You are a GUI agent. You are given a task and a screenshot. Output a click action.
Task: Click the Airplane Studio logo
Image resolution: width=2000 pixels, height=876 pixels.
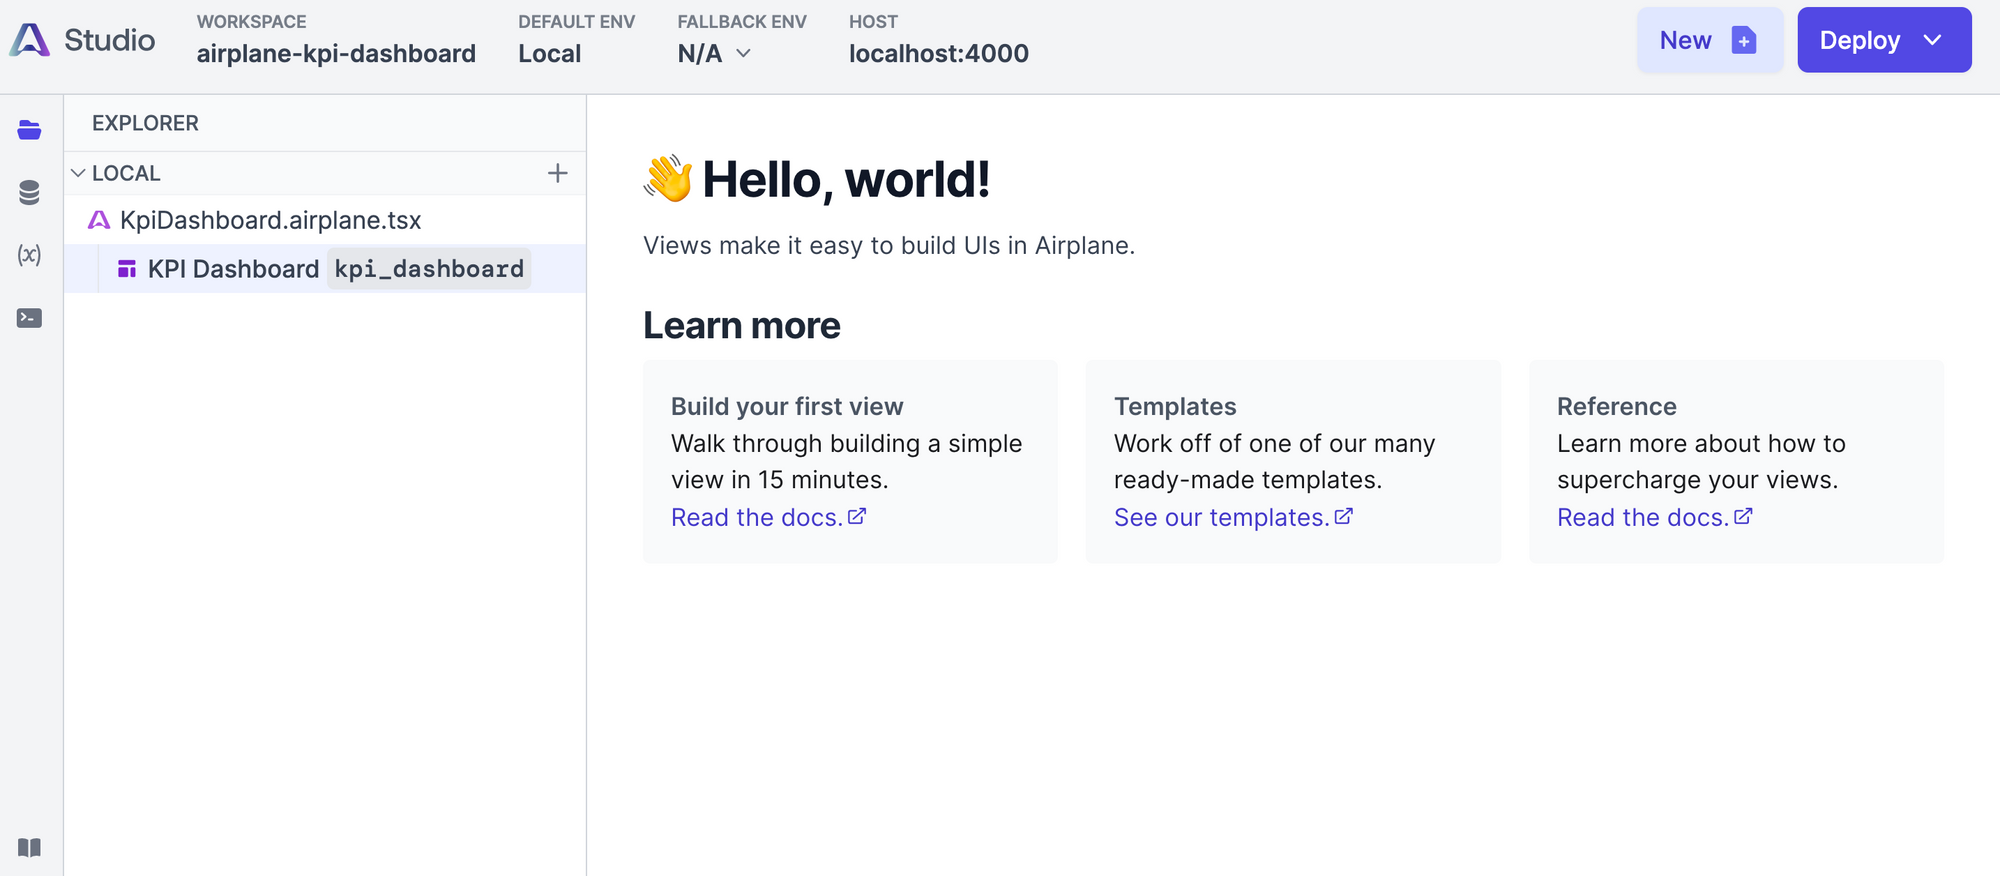point(30,40)
